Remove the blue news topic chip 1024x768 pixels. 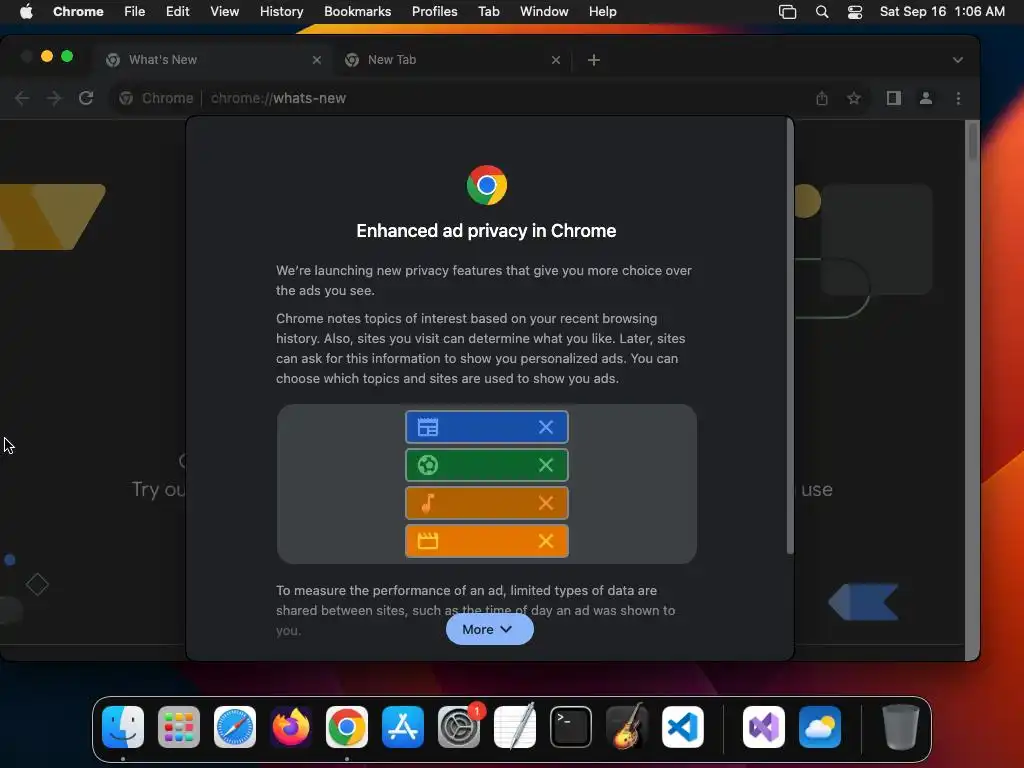[x=546, y=427]
